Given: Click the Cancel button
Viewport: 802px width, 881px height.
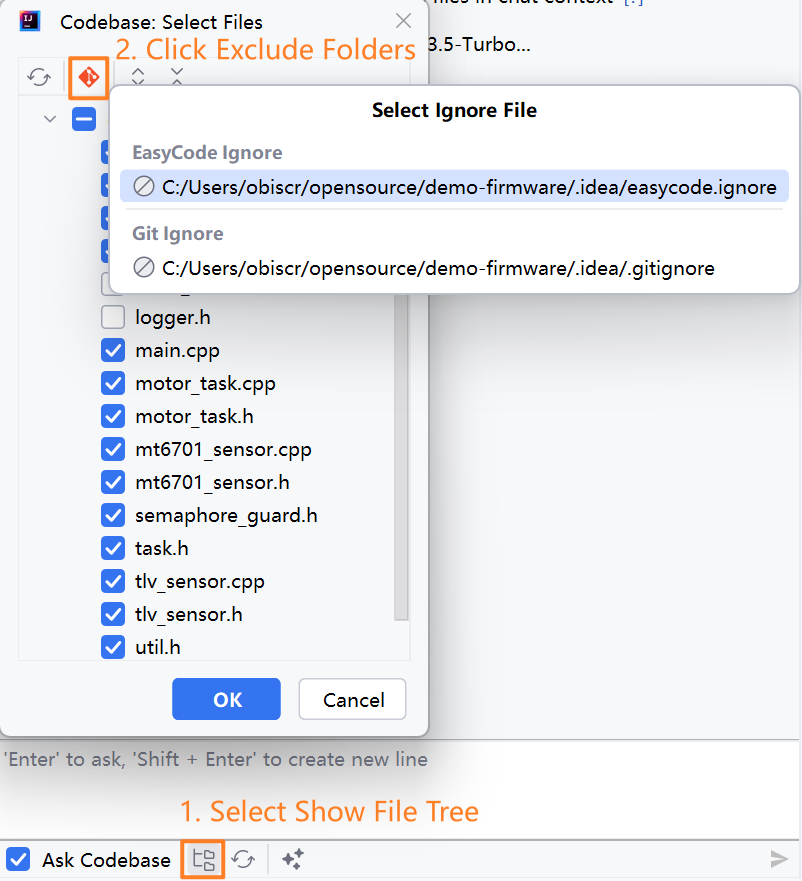Looking at the screenshot, I should click(352, 699).
